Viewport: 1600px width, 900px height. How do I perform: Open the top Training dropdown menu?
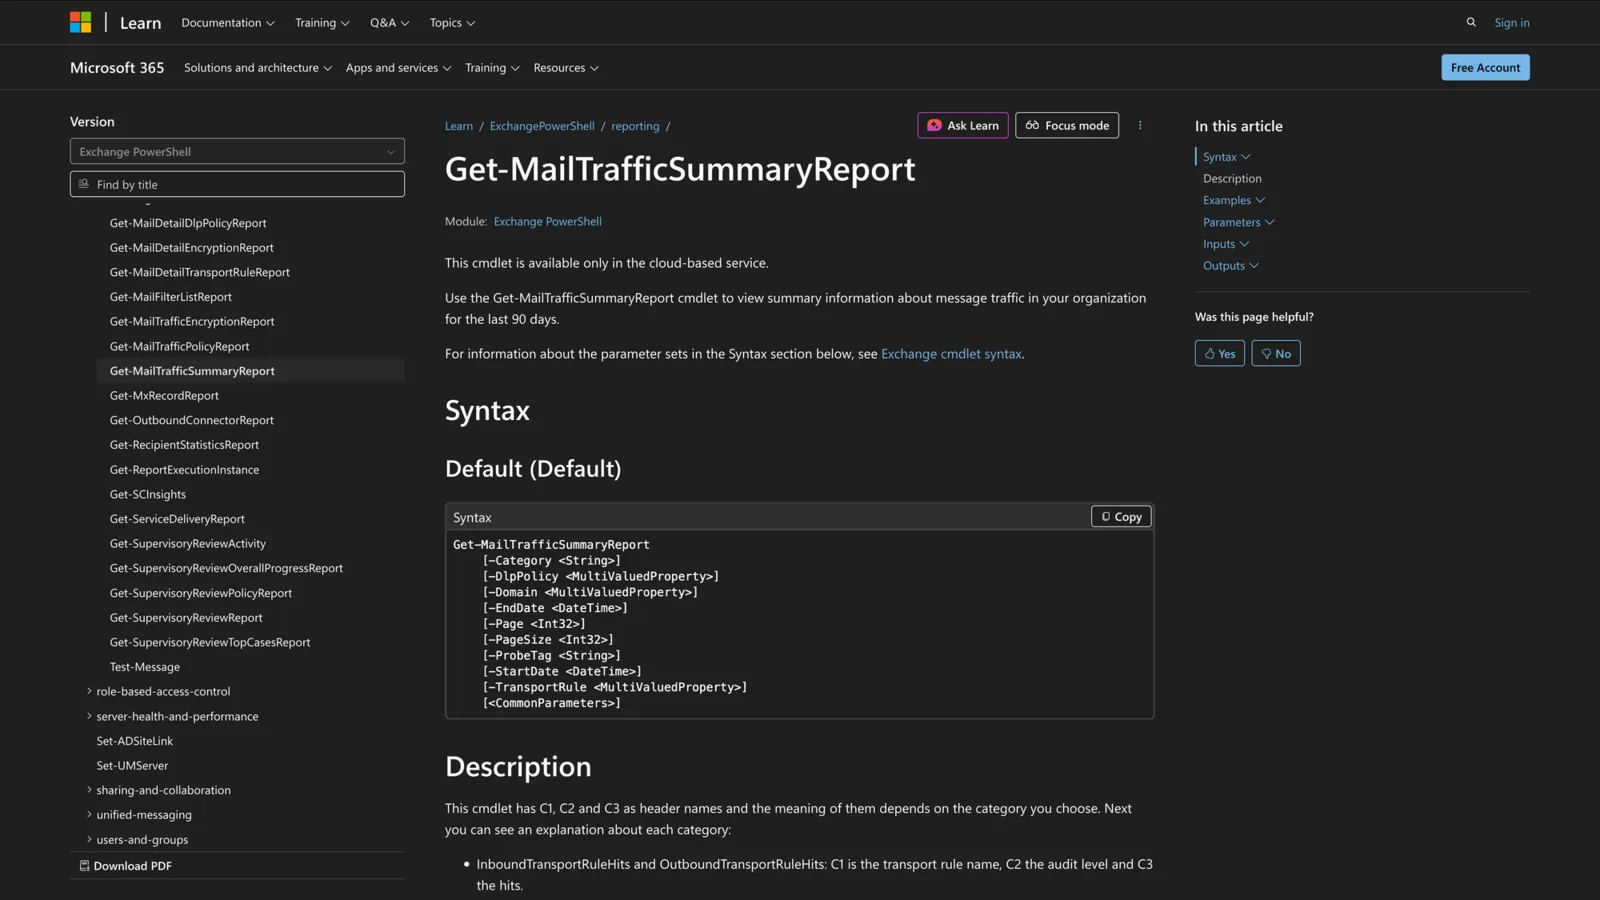point(322,22)
